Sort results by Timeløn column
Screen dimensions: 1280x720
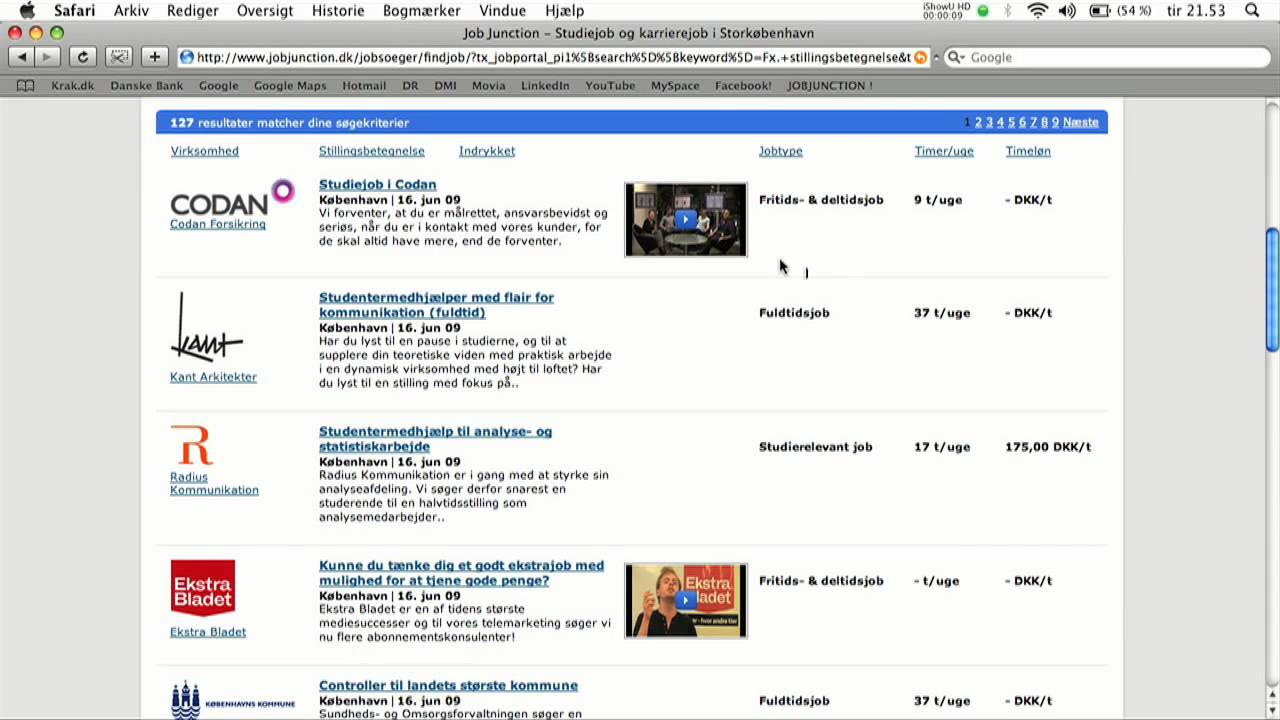coord(1028,151)
